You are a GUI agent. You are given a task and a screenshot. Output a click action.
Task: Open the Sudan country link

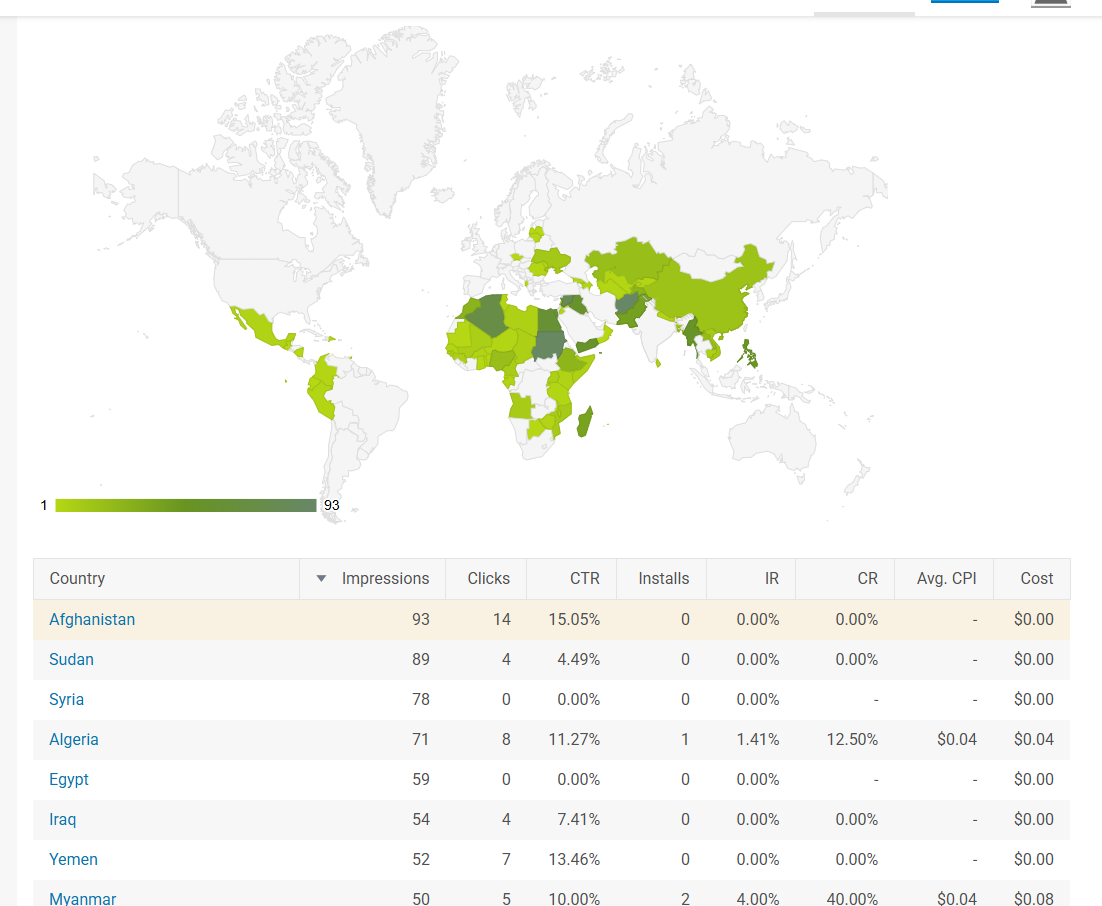tap(71, 659)
